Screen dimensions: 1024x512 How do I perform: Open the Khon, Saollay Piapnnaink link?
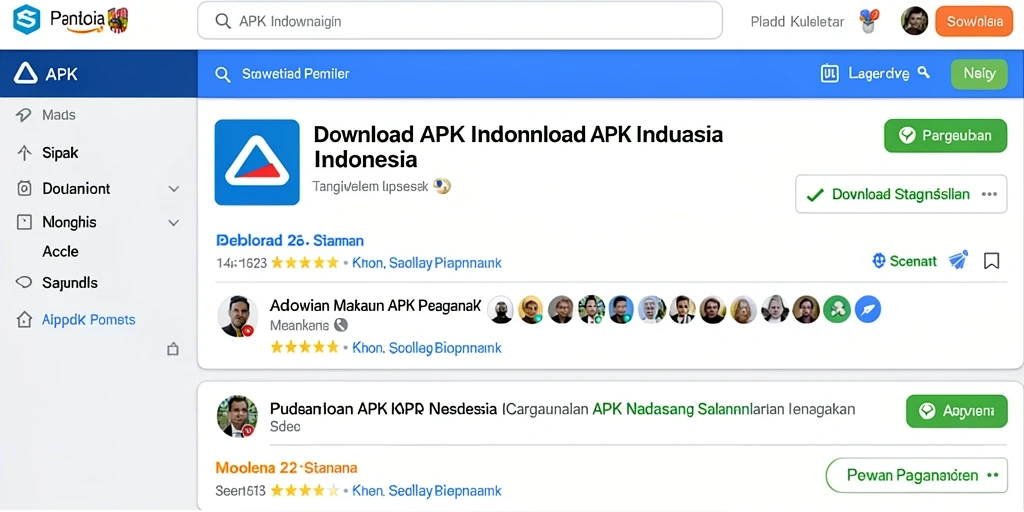coord(427,263)
